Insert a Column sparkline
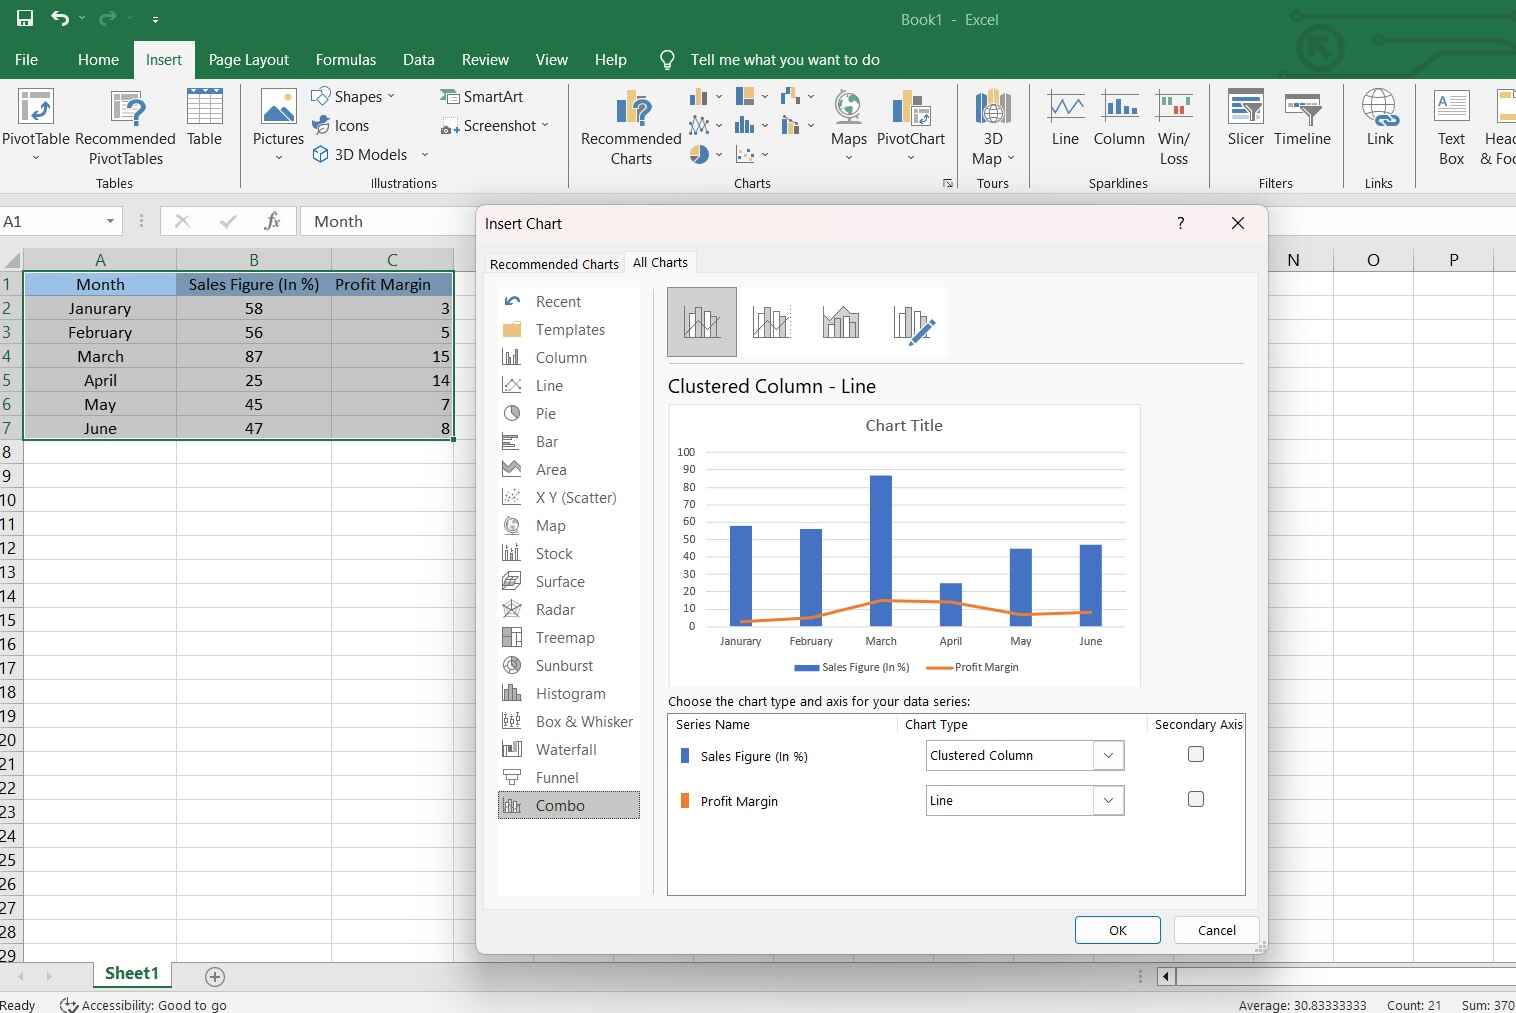Viewport: 1516px width, 1013px height. point(1119,118)
